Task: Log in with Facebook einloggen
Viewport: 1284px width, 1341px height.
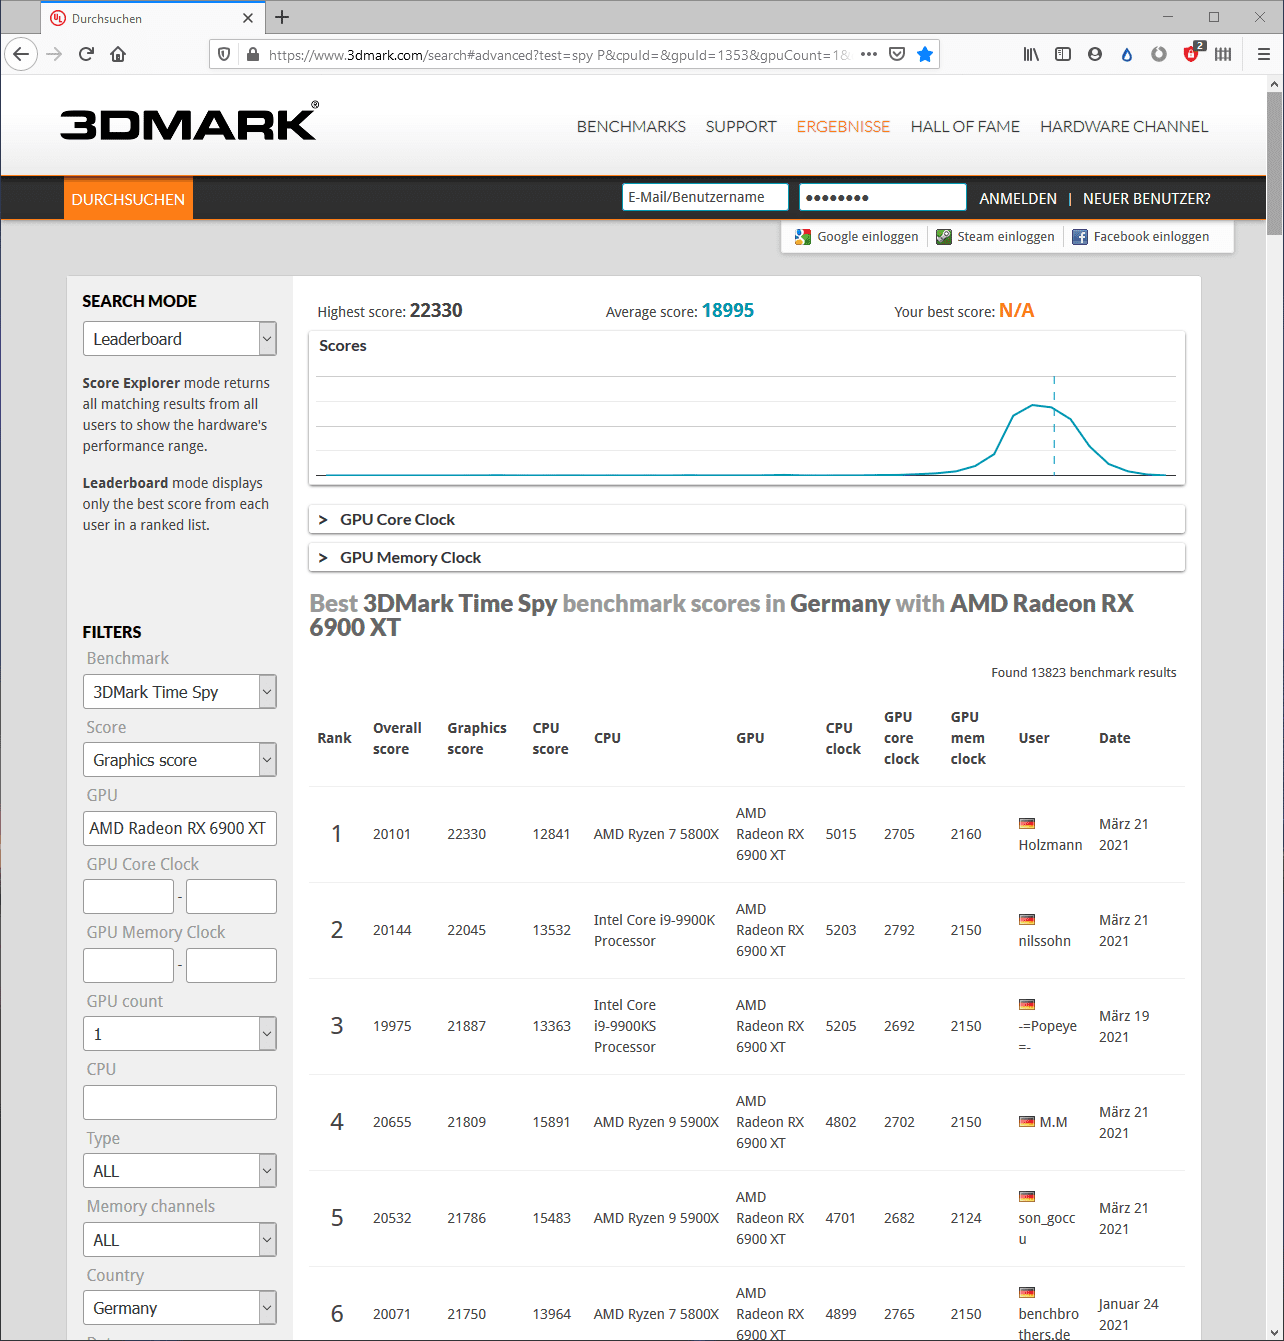Action: click(x=1141, y=237)
